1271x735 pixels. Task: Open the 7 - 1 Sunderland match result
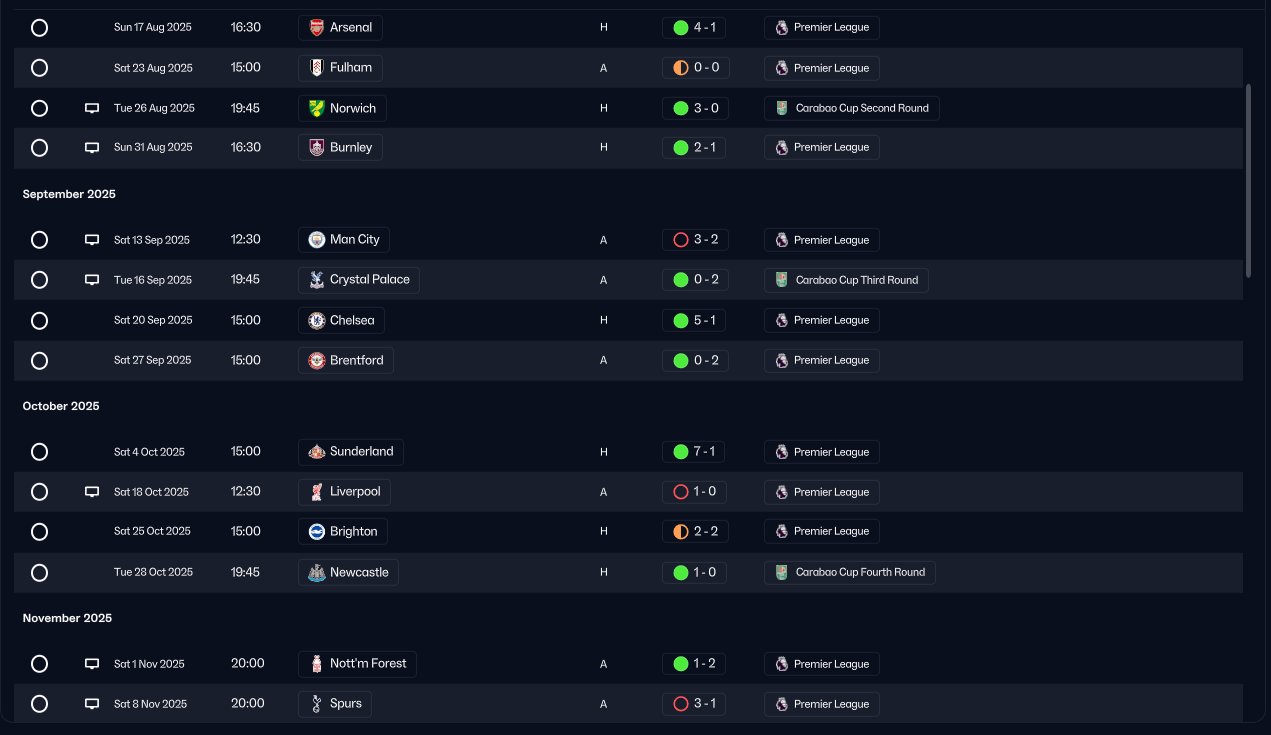pyautogui.click(x=695, y=452)
